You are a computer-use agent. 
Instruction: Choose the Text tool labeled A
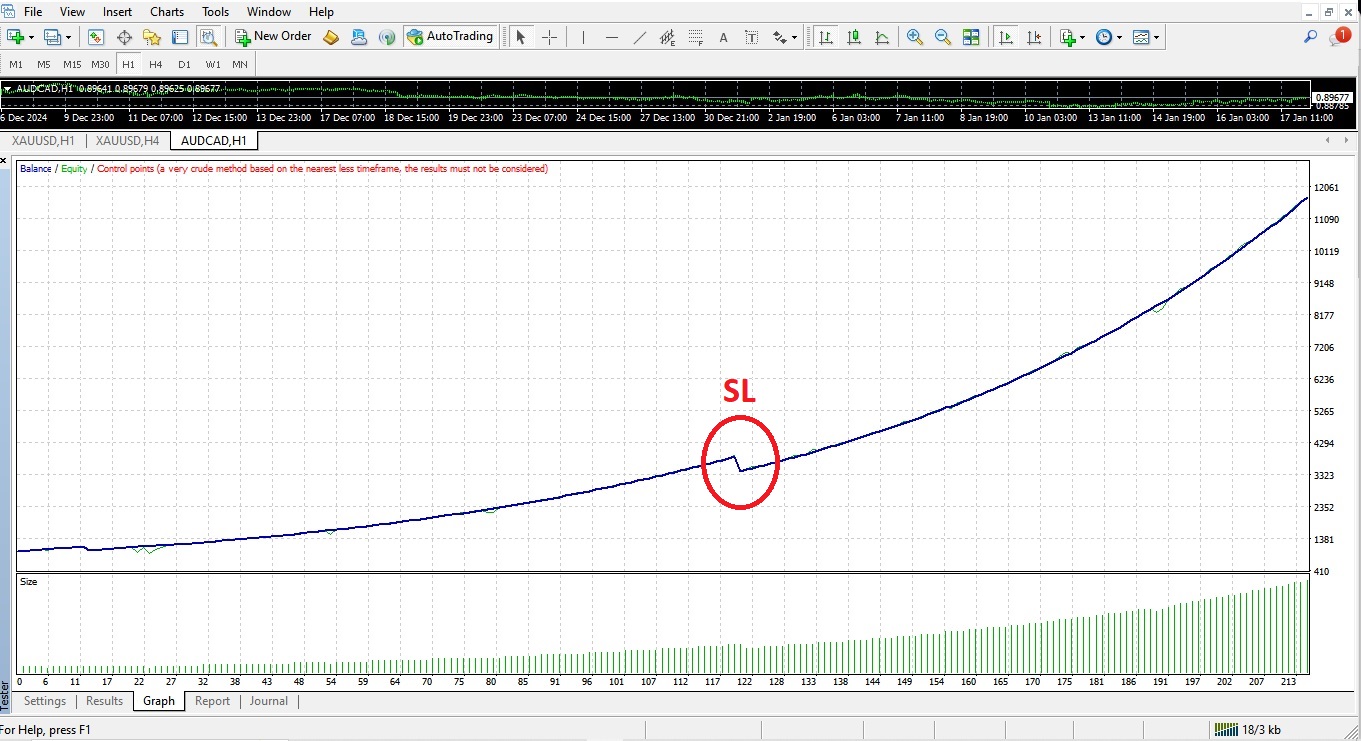tap(724, 37)
